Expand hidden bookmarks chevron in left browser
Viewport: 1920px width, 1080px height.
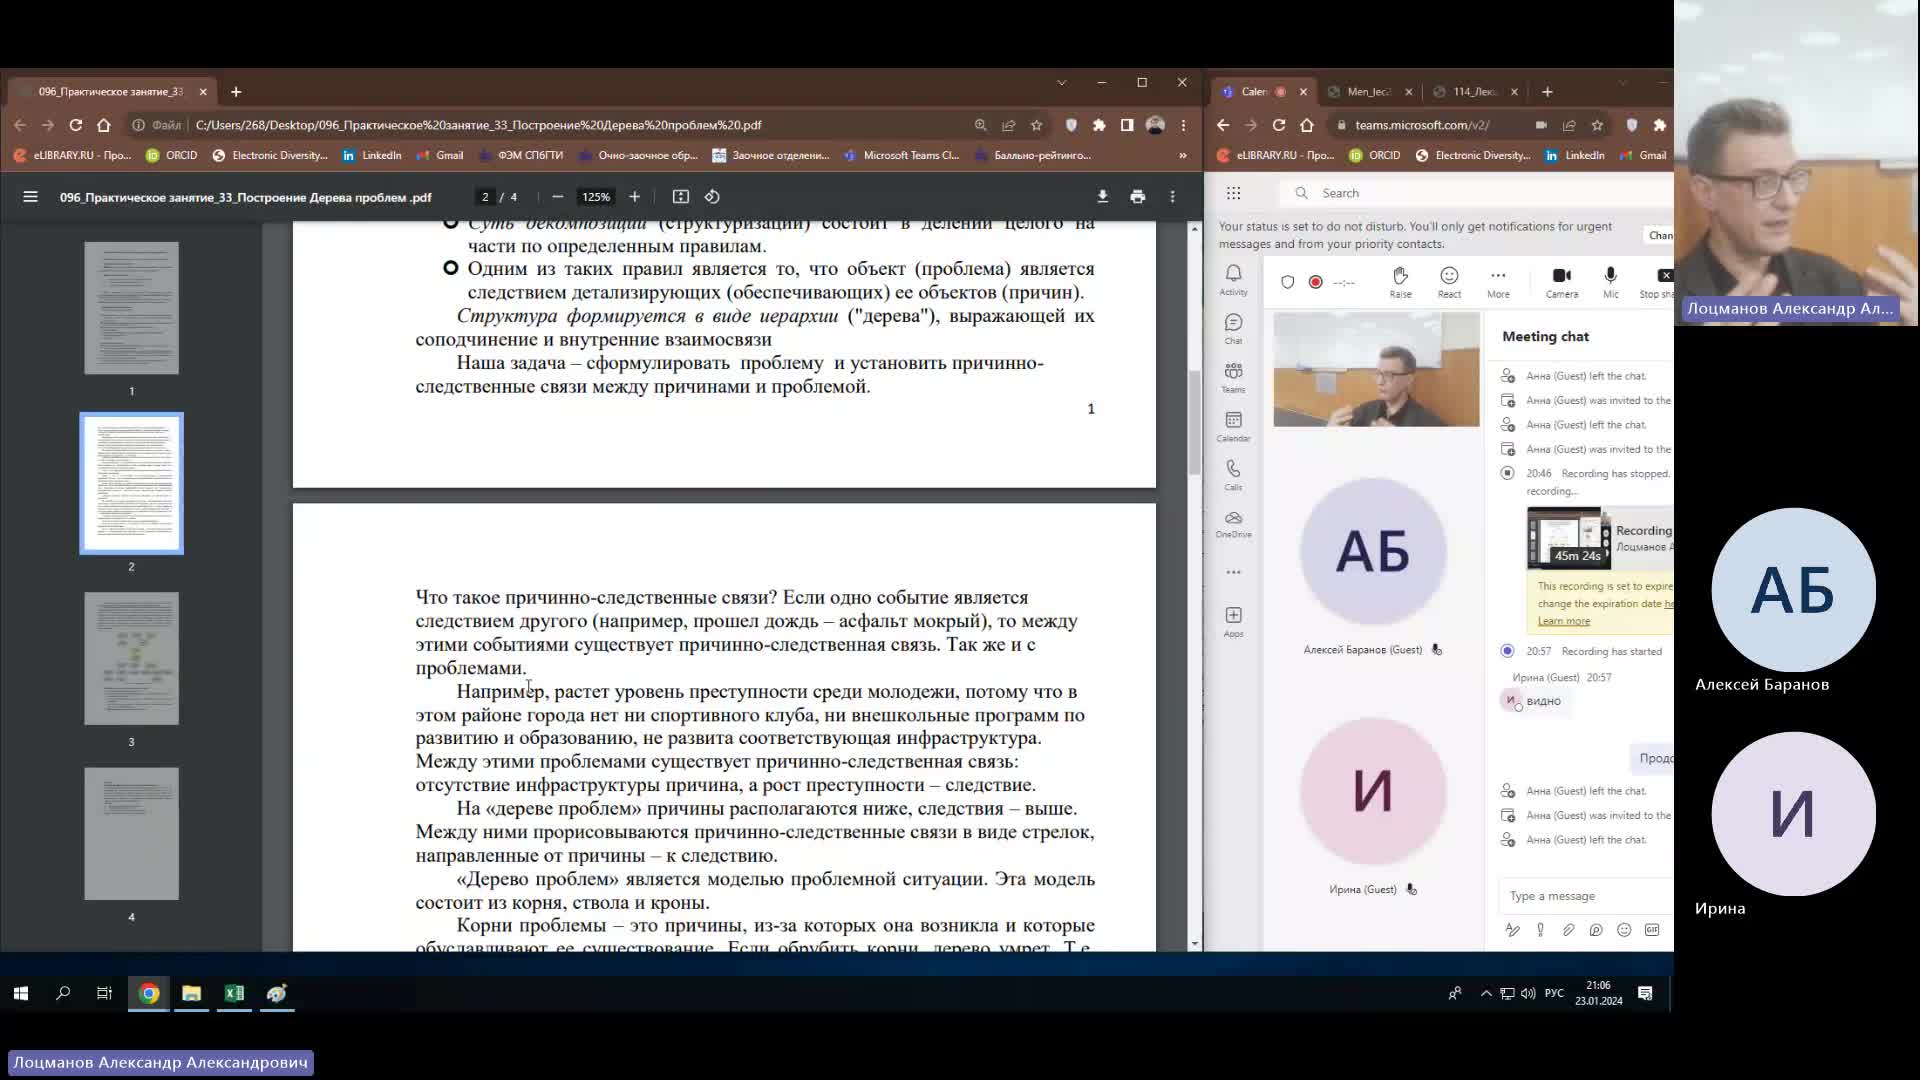pyautogui.click(x=1182, y=155)
